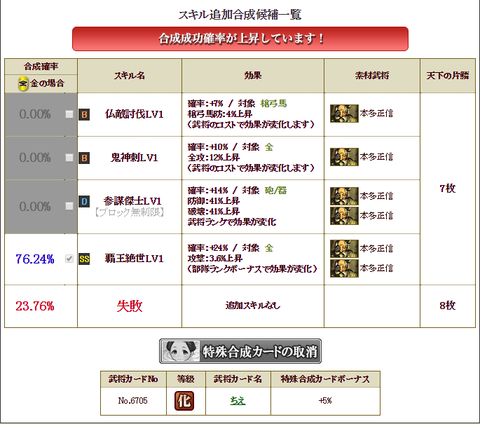The image size is (480, 424).
Task: Open second 本多正信 portrait in 参謀傑士LV1 row
Action: (x=344, y=216)
